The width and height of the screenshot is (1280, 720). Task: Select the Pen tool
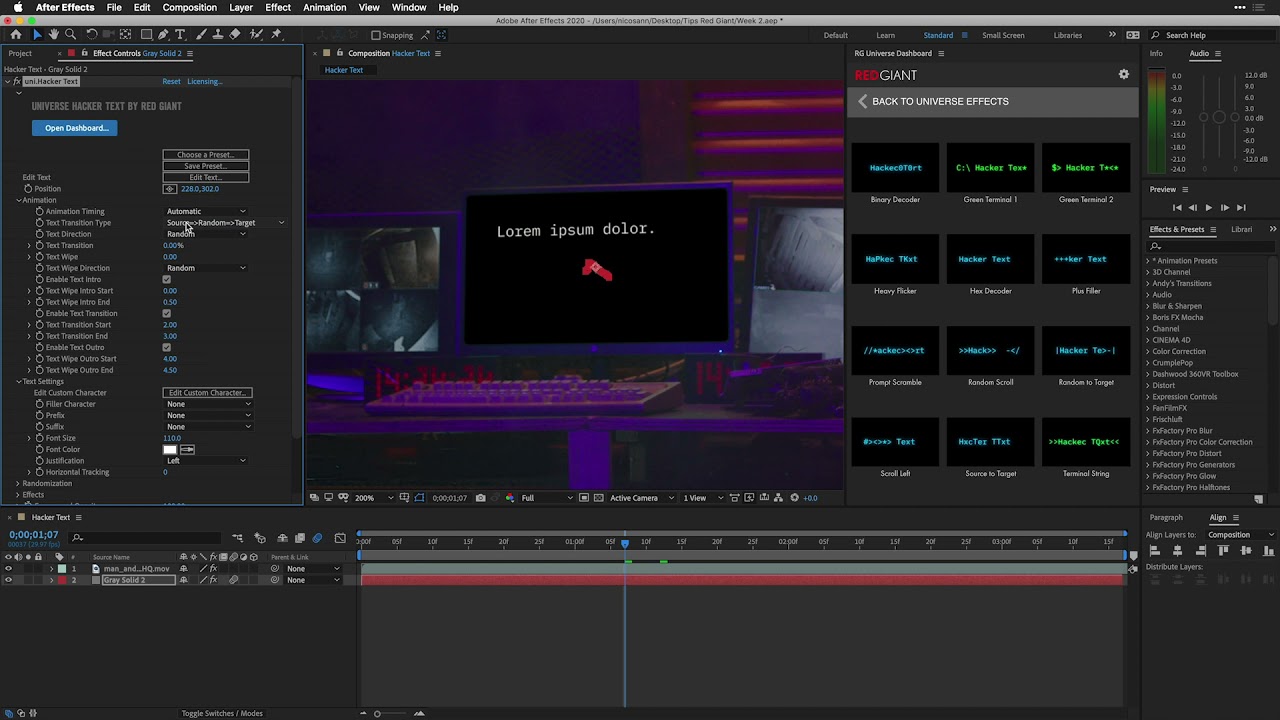coord(163,35)
